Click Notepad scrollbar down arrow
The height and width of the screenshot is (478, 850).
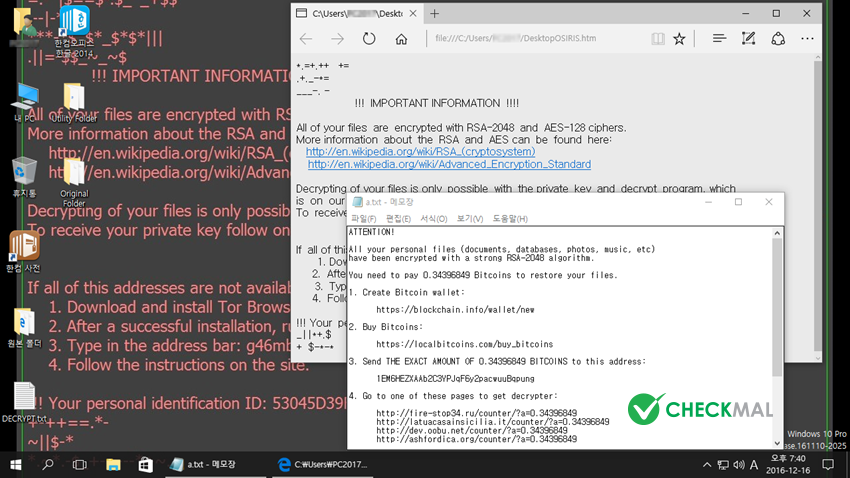tap(775, 442)
